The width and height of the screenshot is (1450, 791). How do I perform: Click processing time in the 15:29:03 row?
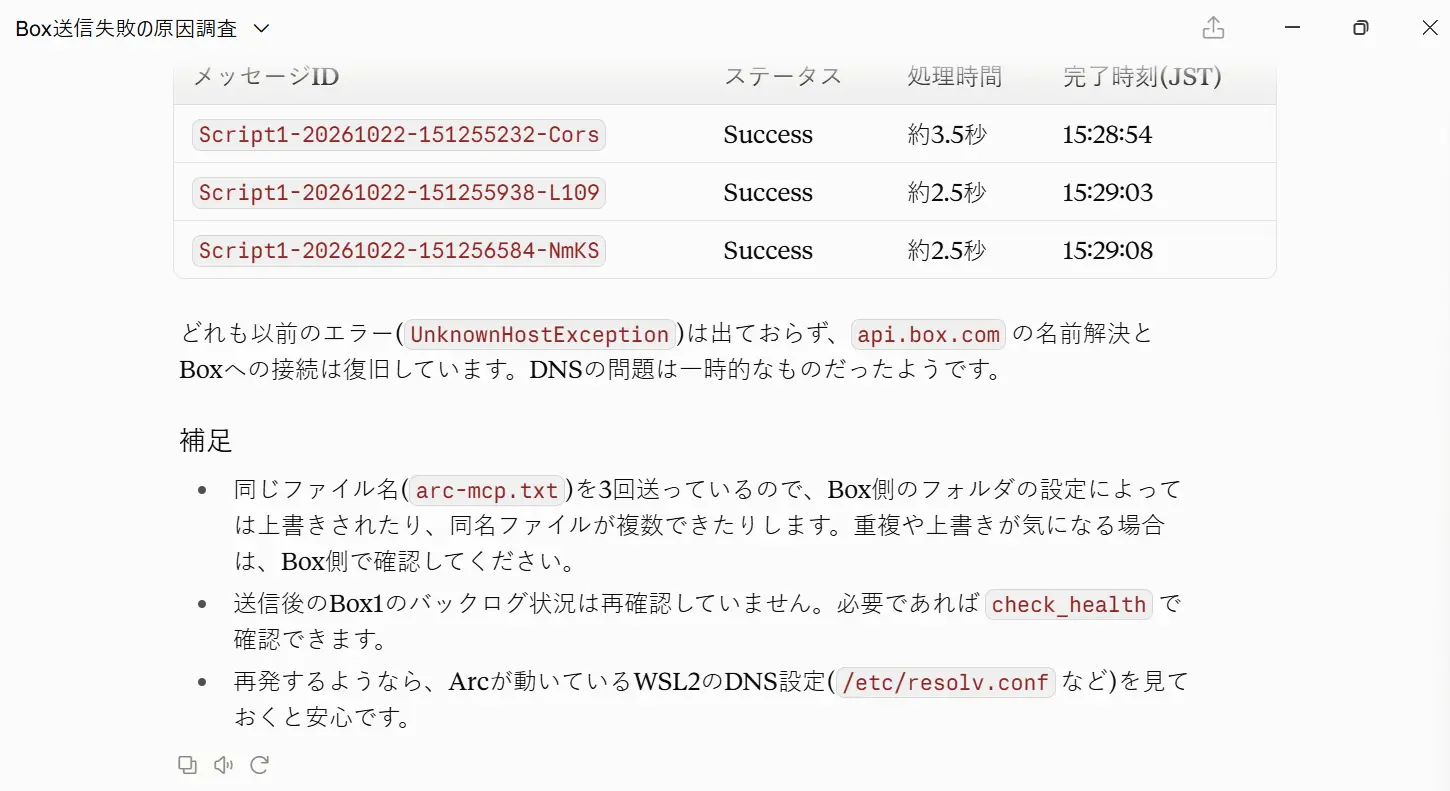(947, 192)
